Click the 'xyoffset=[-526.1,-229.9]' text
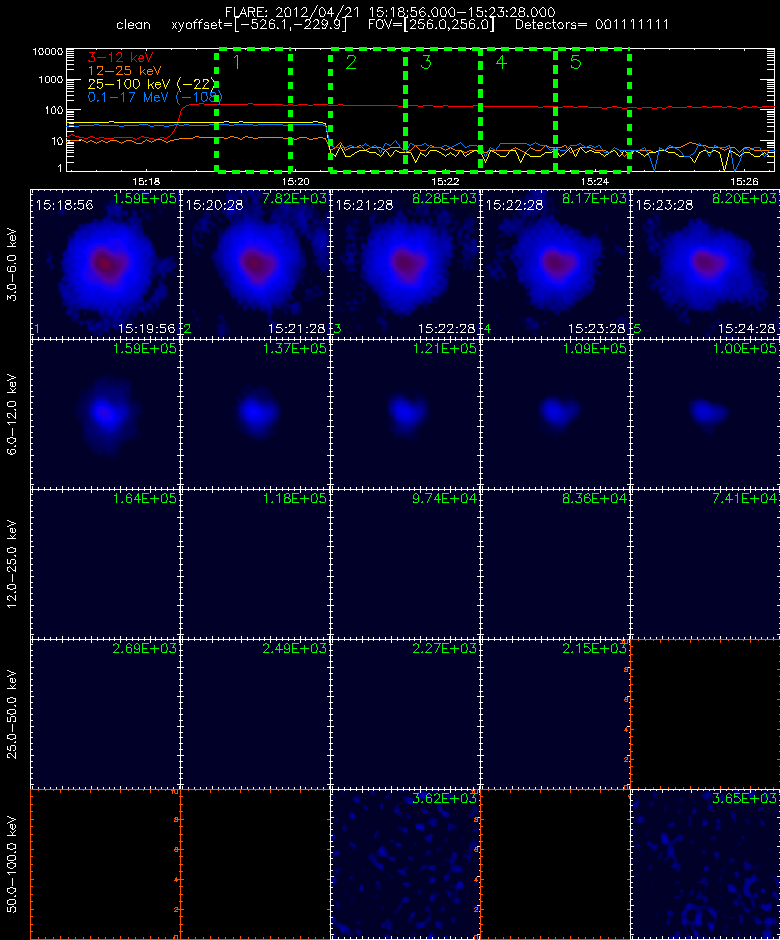The height and width of the screenshot is (940, 780). [x=259, y=25]
